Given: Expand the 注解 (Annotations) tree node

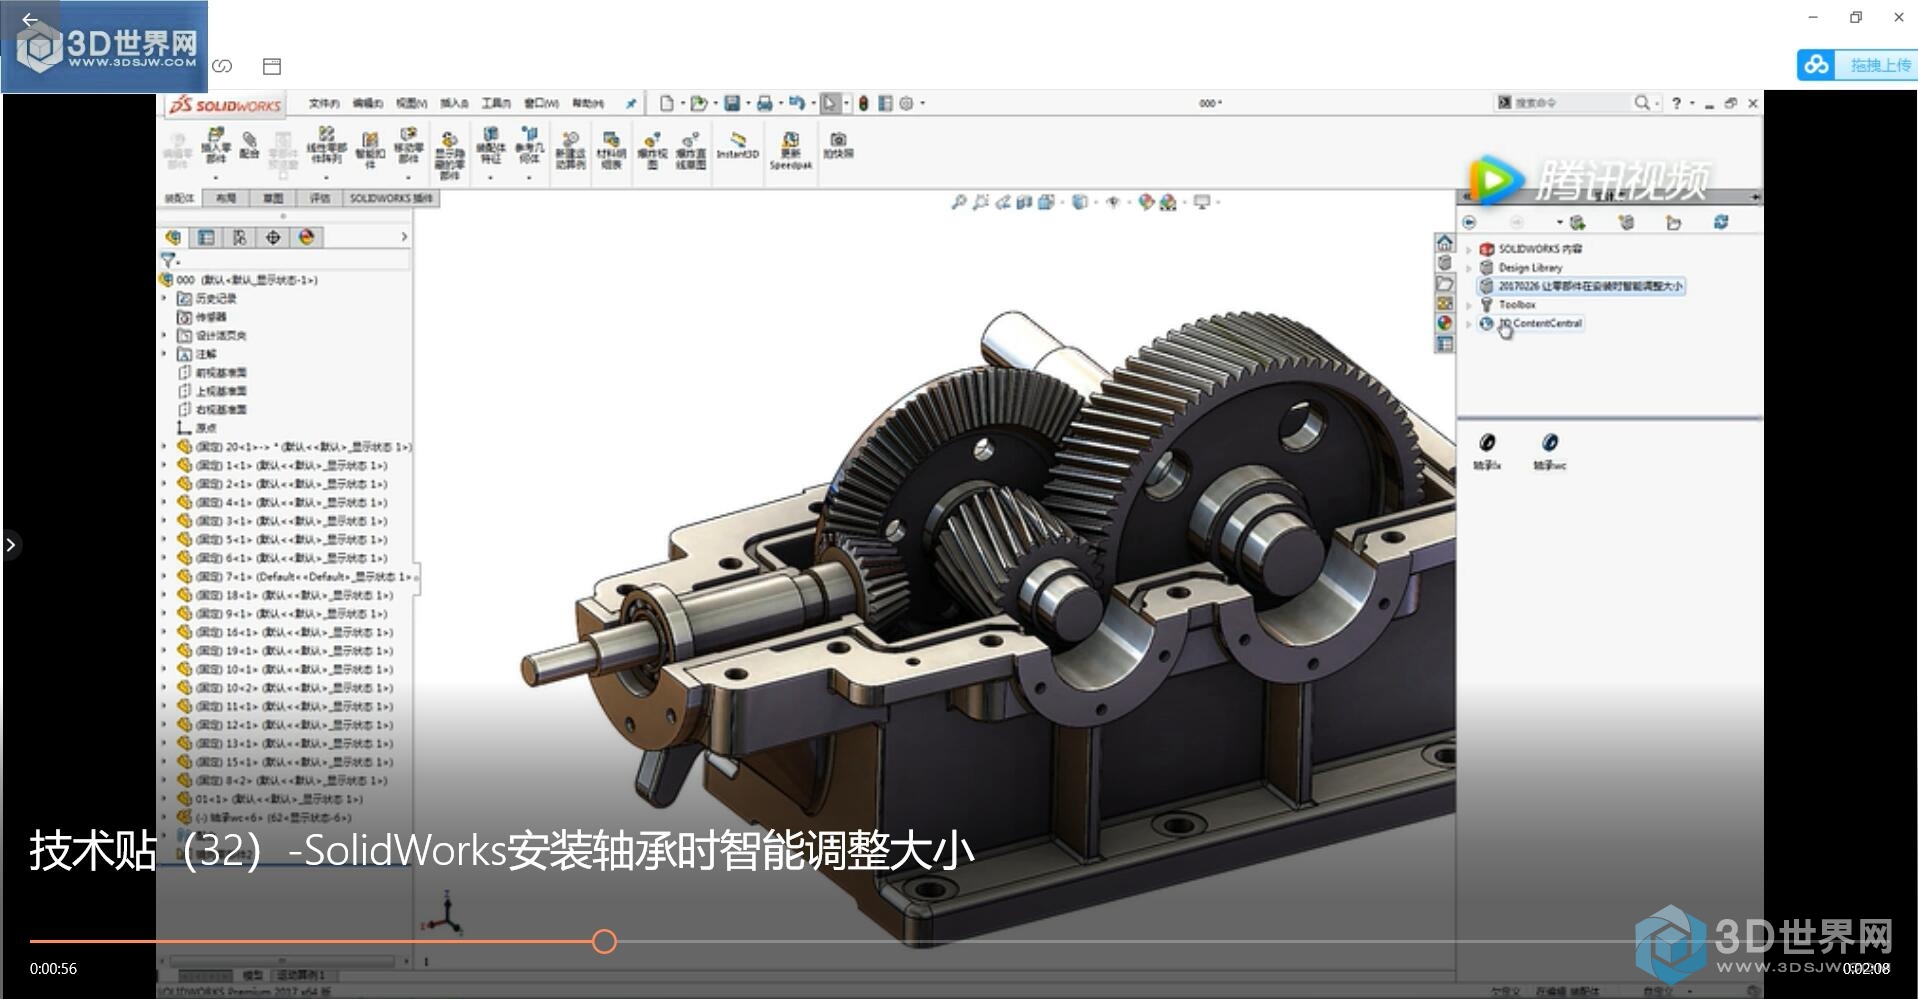Looking at the screenshot, I should 165,353.
